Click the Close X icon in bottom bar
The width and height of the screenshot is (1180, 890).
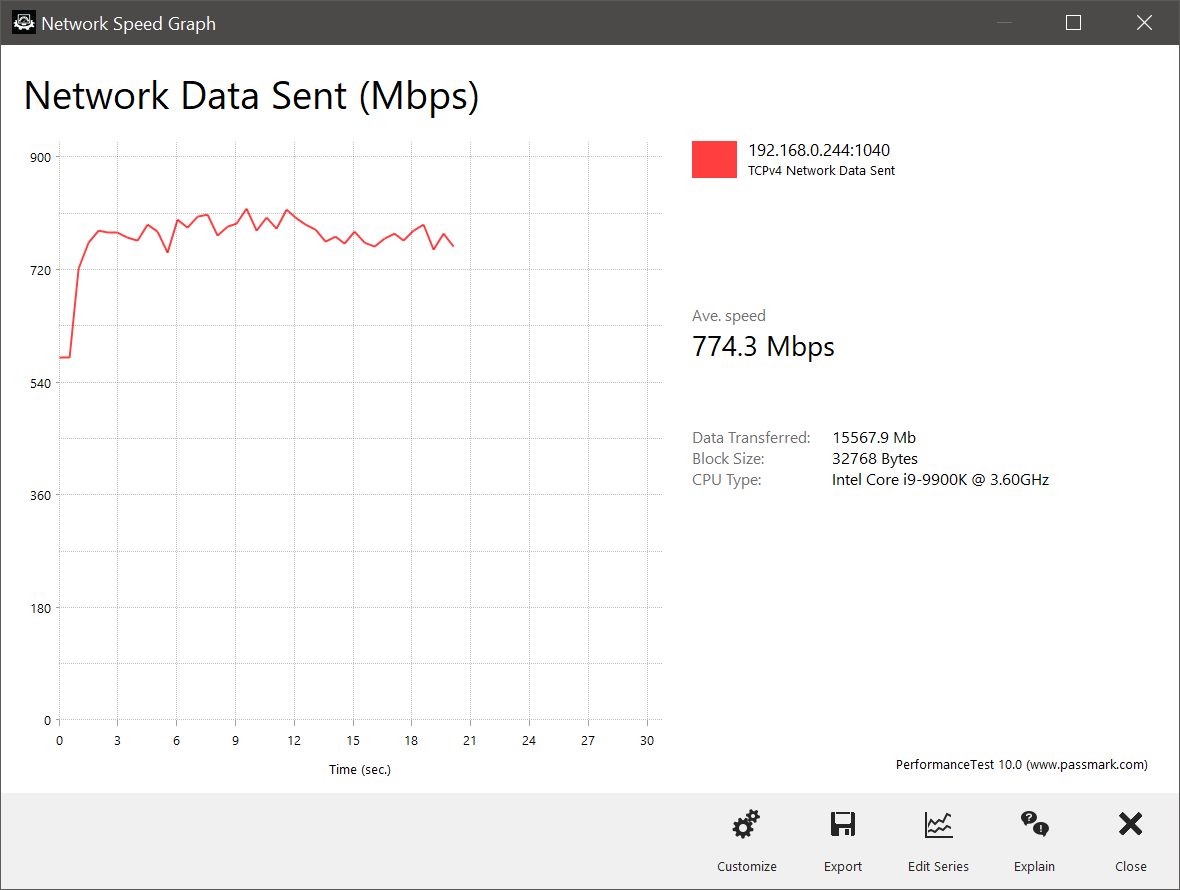(1130, 824)
